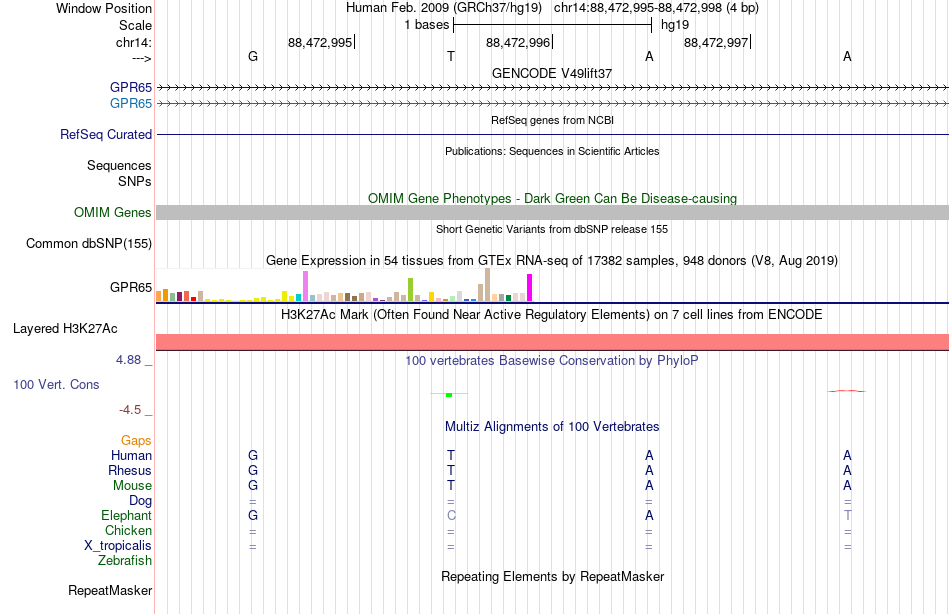Click the Common dbSNP(155) track label
The height and width of the screenshot is (614, 950).
(x=89, y=244)
